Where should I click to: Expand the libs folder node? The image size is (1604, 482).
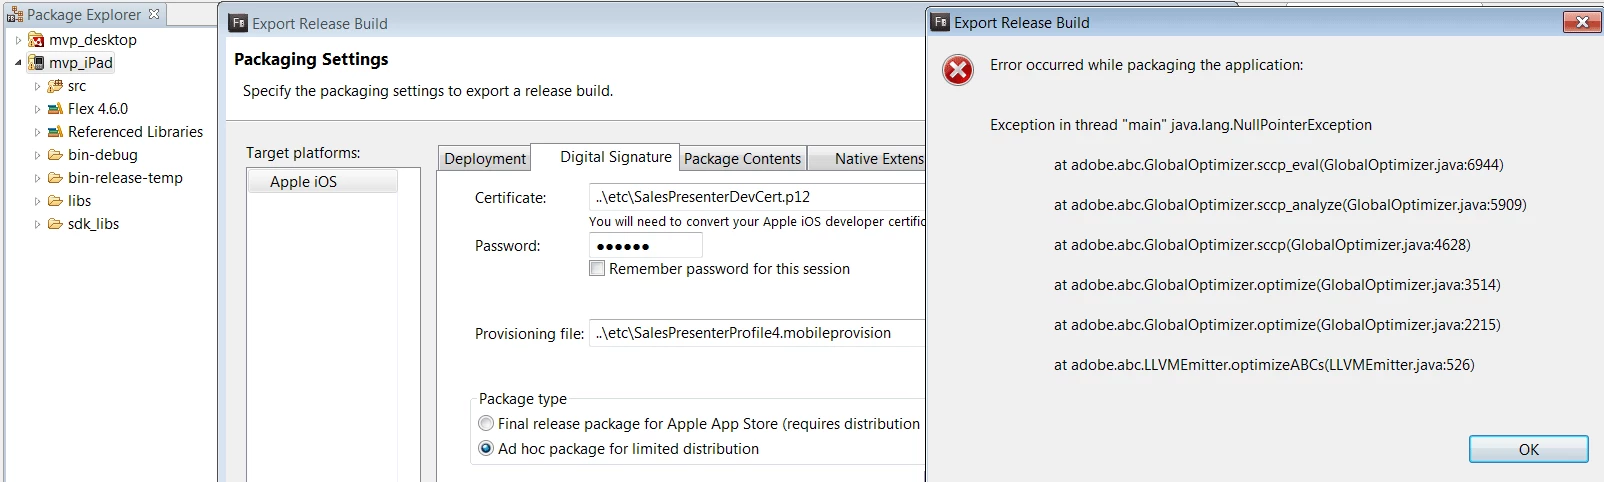point(38,201)
